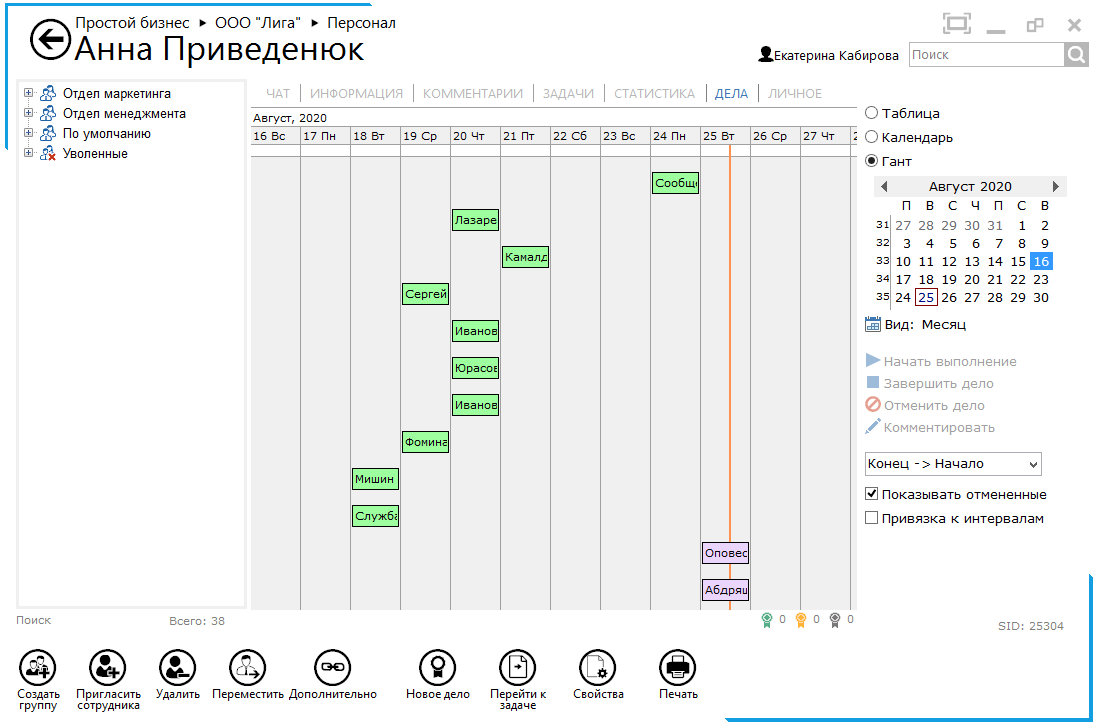The image size is (1097, 726).
Task: Click the Пригласить сотрудника icon
Action: click(x=107, y=667)
